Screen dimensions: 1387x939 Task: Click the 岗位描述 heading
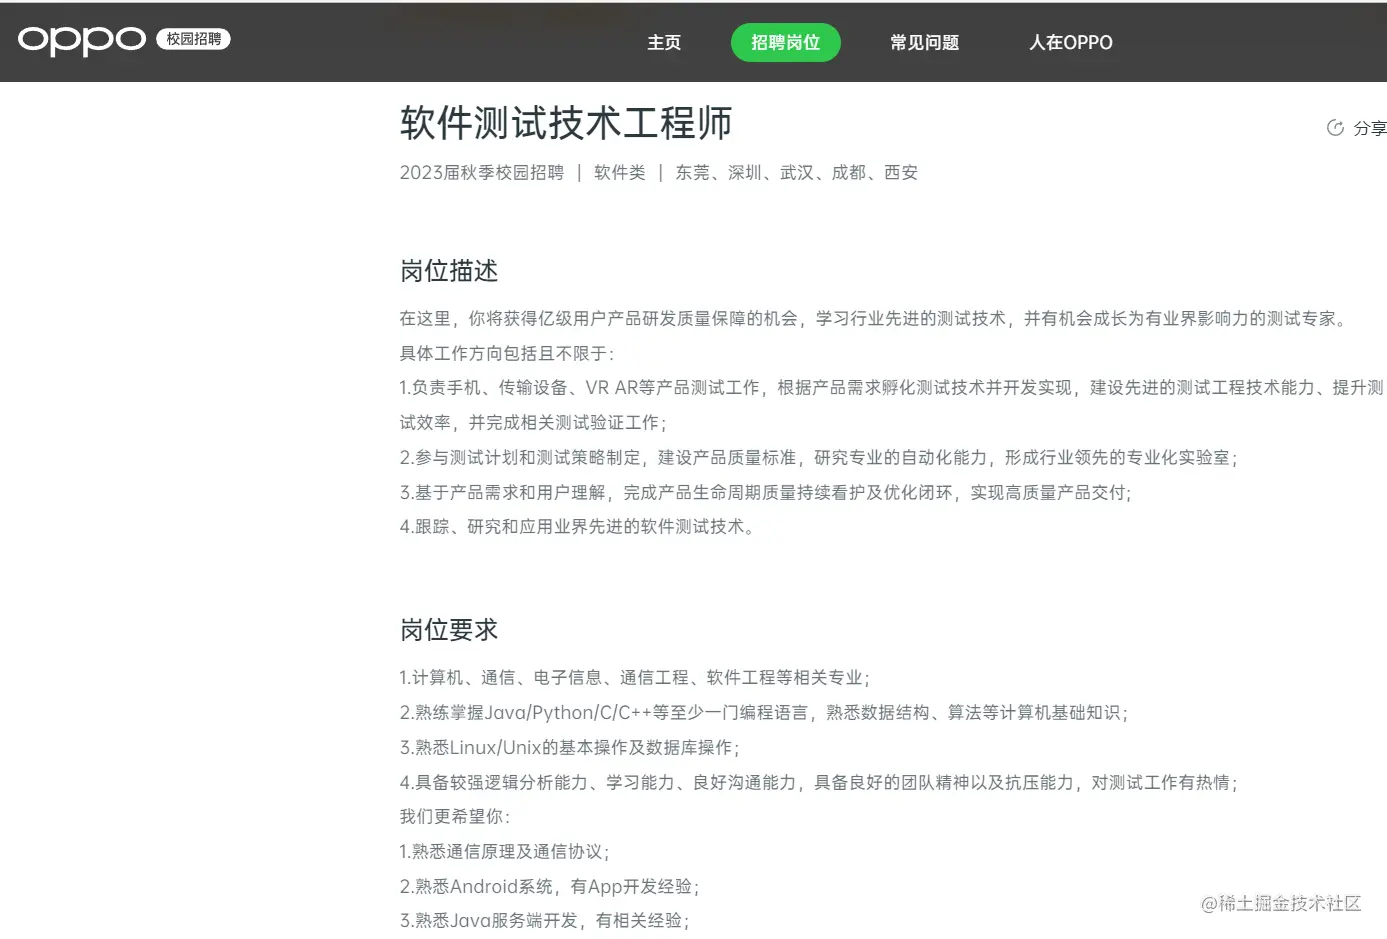point(449,271)
